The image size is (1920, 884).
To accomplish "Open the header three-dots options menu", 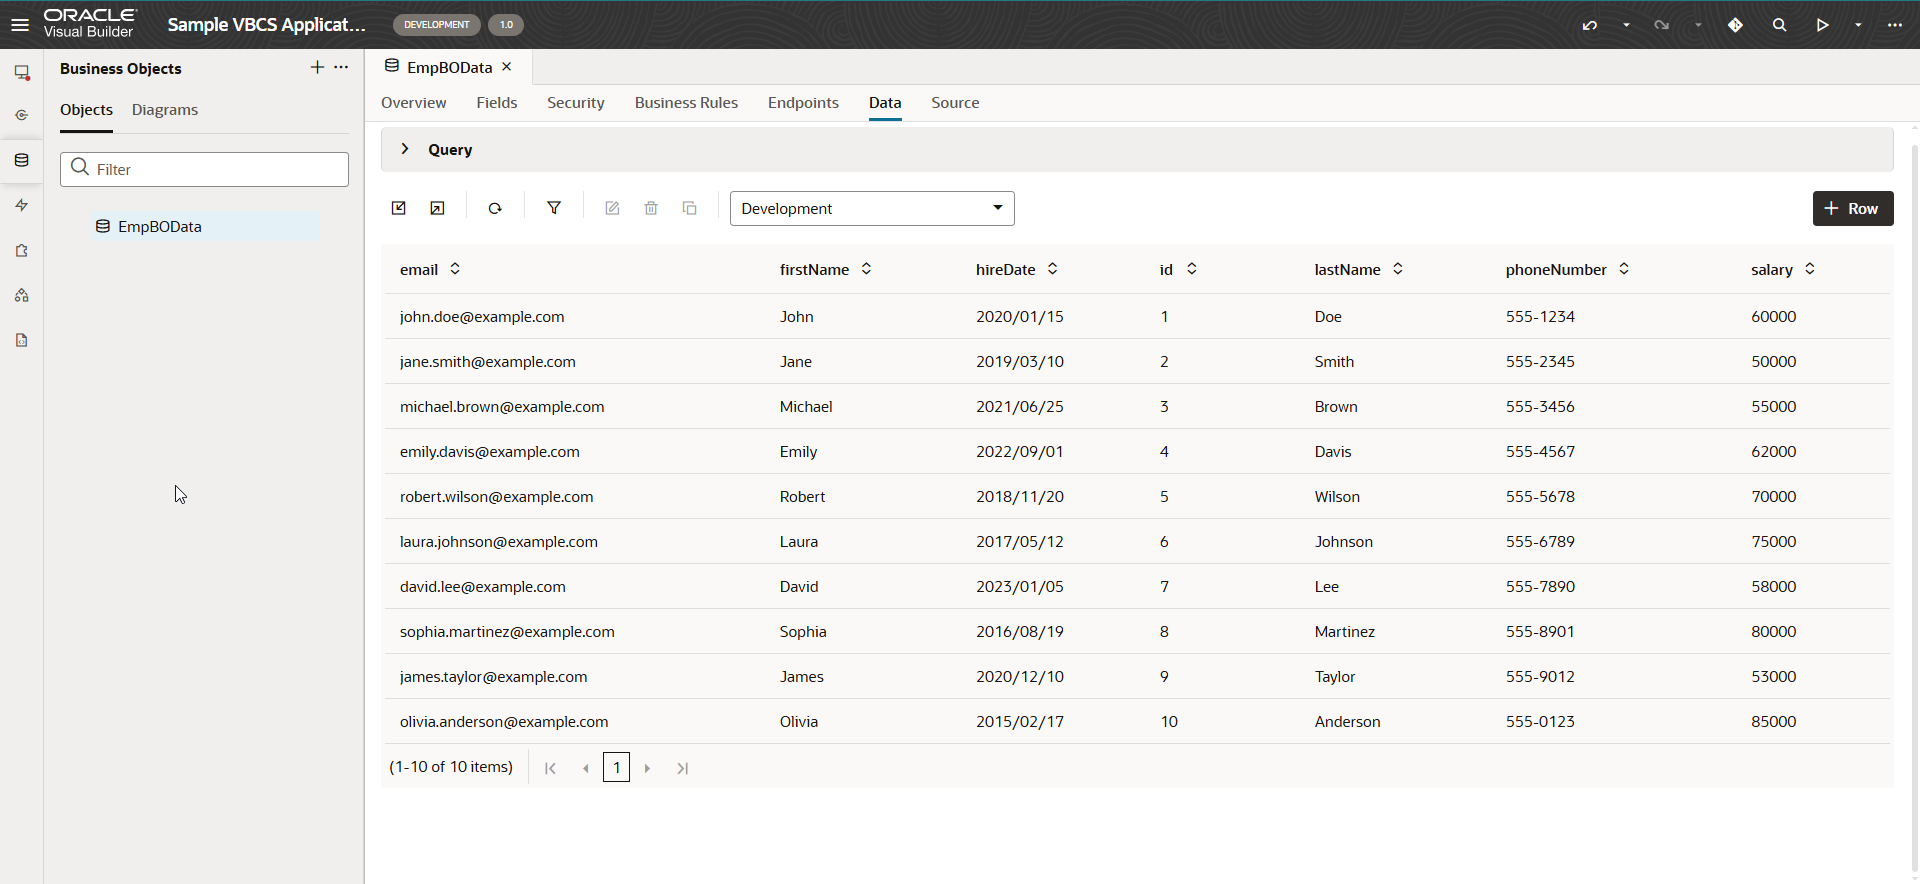I will pyautogui.click(x=1895, y=25).
